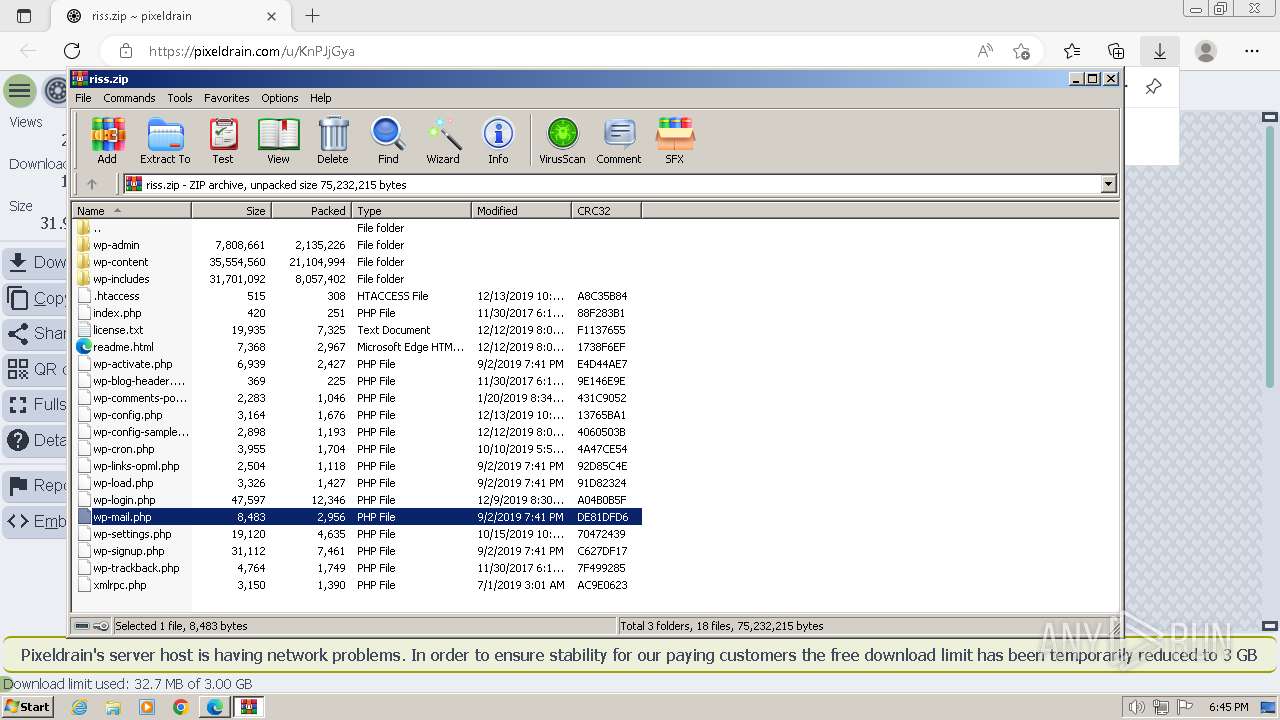Start VirusScan on the archive
Screen dimensions: 1280x720
(562, 141)
